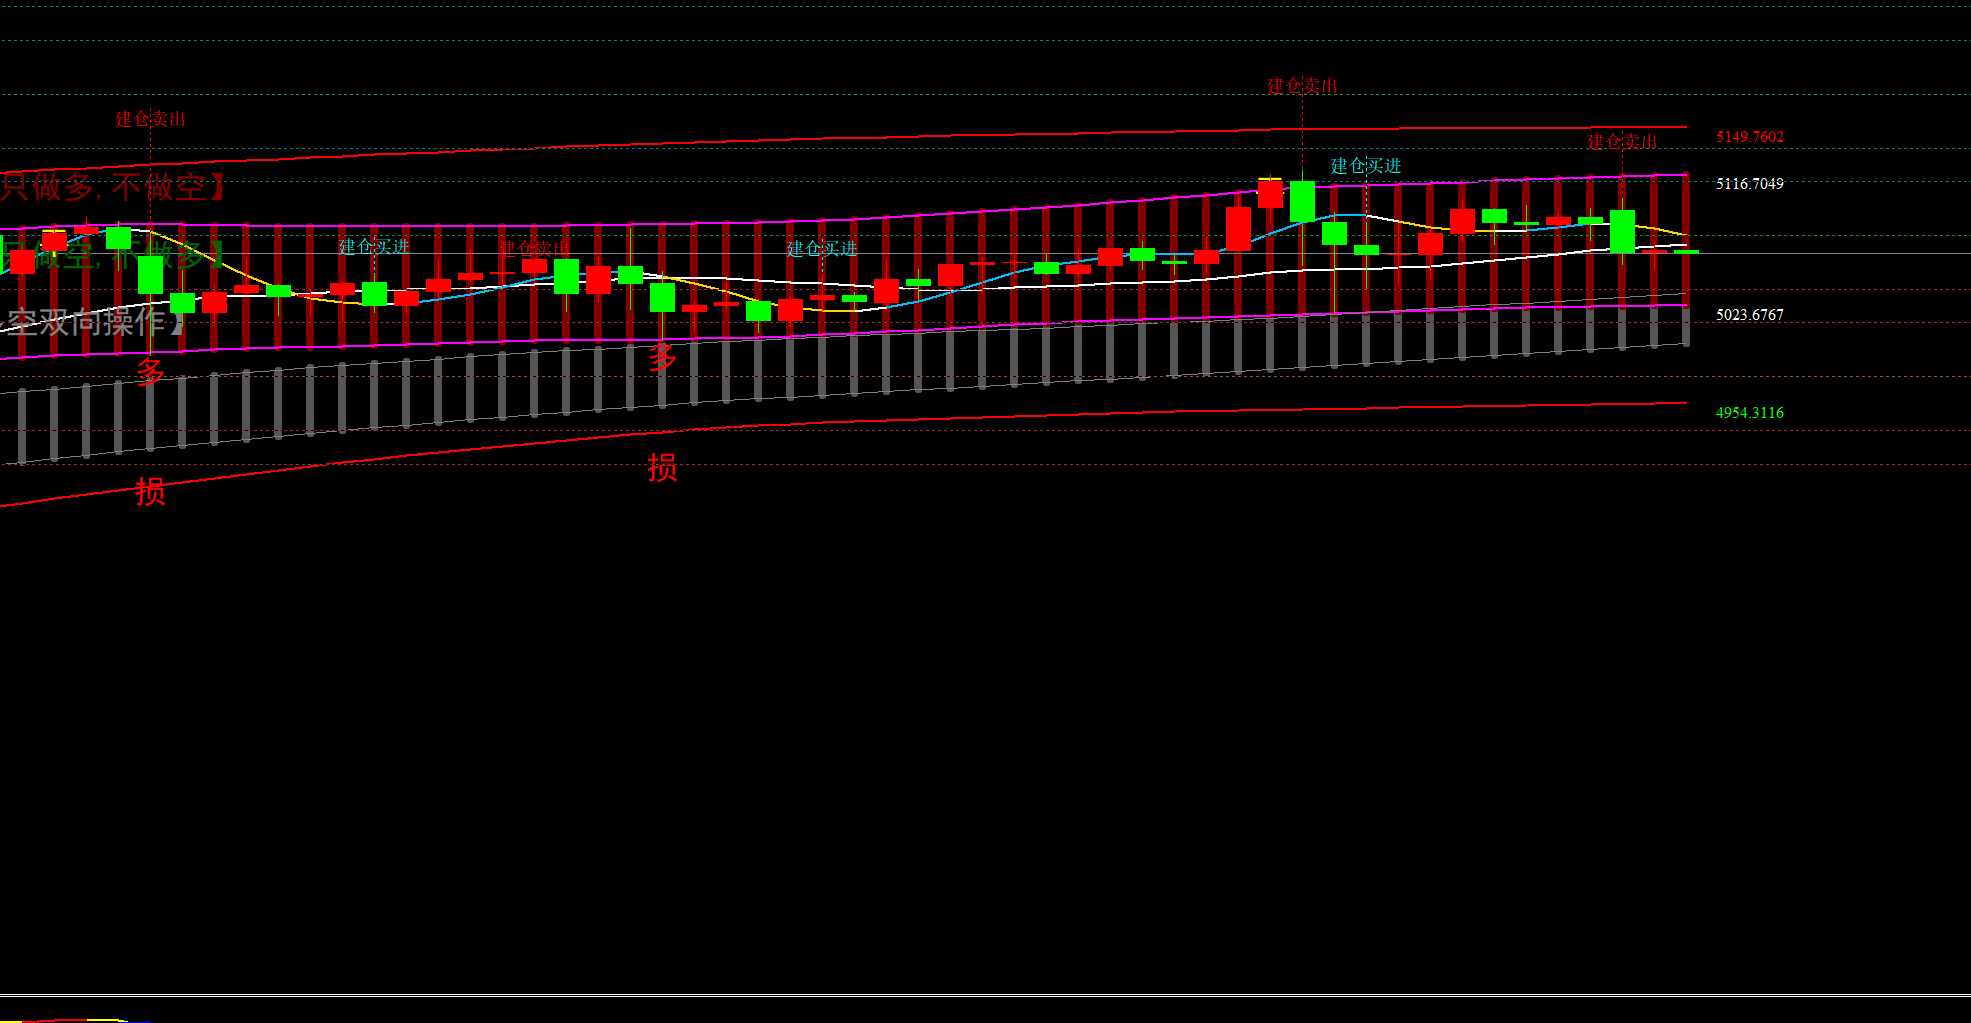Click the white price label 5023.6767
The height and width of the screenshot is (1023, 1971).
(x=1750, y=315)
